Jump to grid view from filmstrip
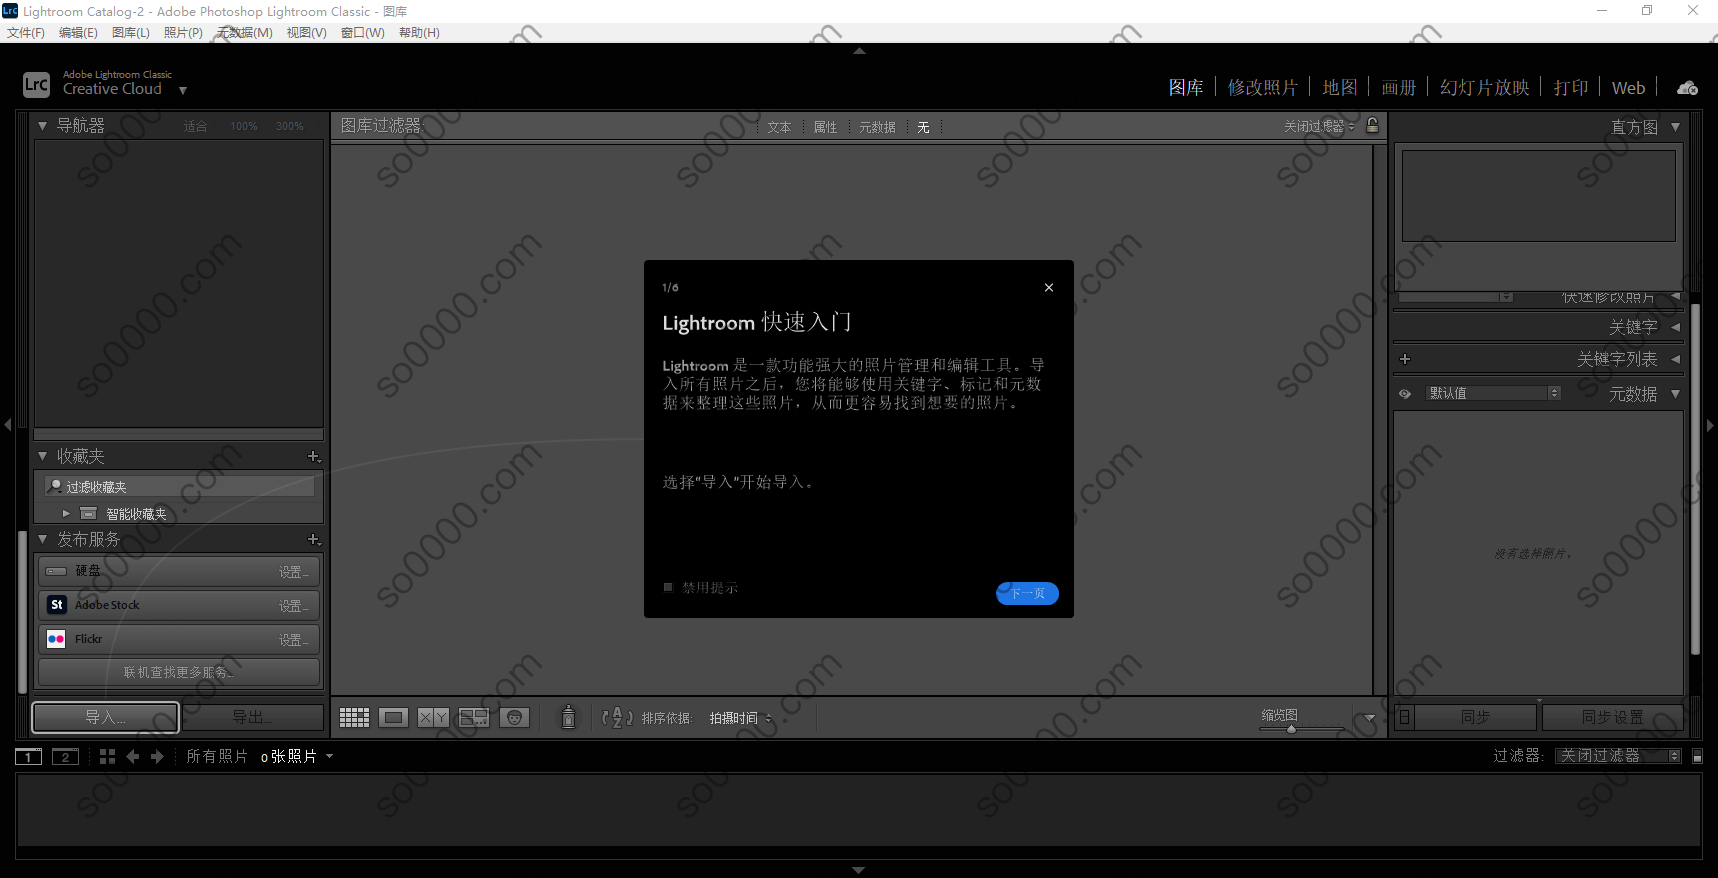 click(107, 757)
